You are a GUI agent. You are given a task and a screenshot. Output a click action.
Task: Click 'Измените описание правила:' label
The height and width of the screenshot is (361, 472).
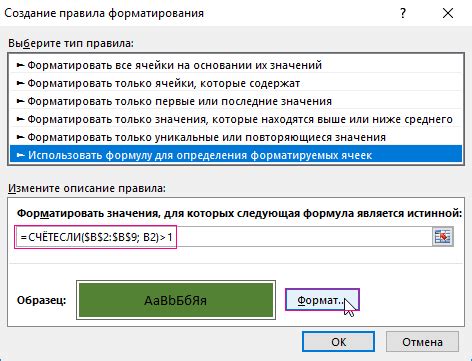tap(87, 188)
